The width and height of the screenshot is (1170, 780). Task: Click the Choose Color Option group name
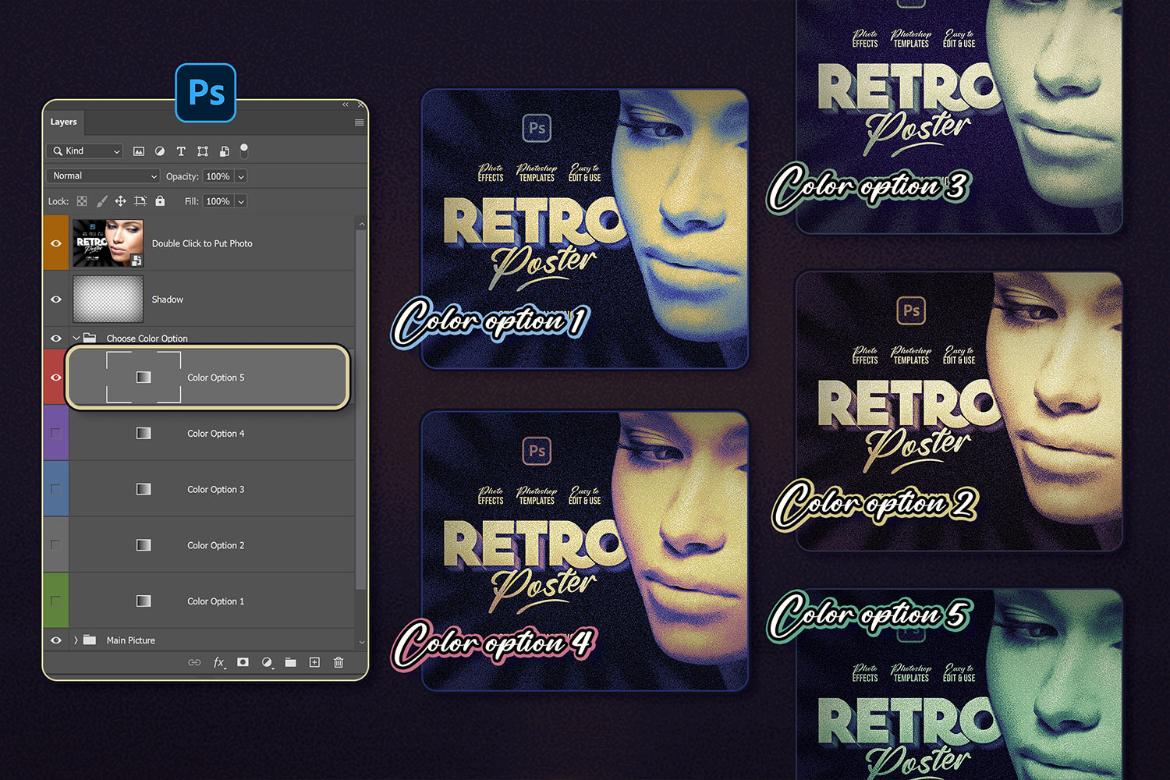[147, 338]
